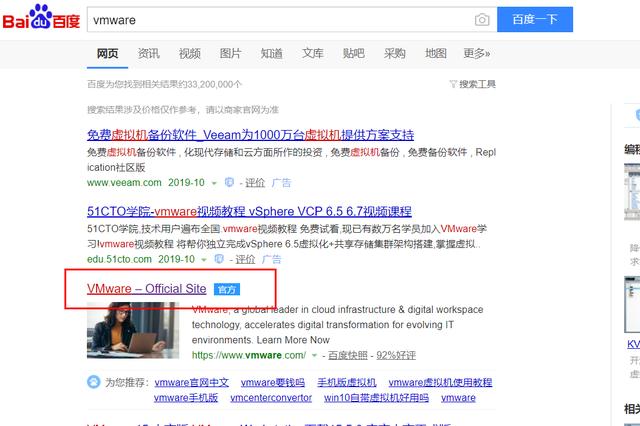Open VMware – Official Site link
The width and height of the screenshot is (640, 426).
coord(147,288)
